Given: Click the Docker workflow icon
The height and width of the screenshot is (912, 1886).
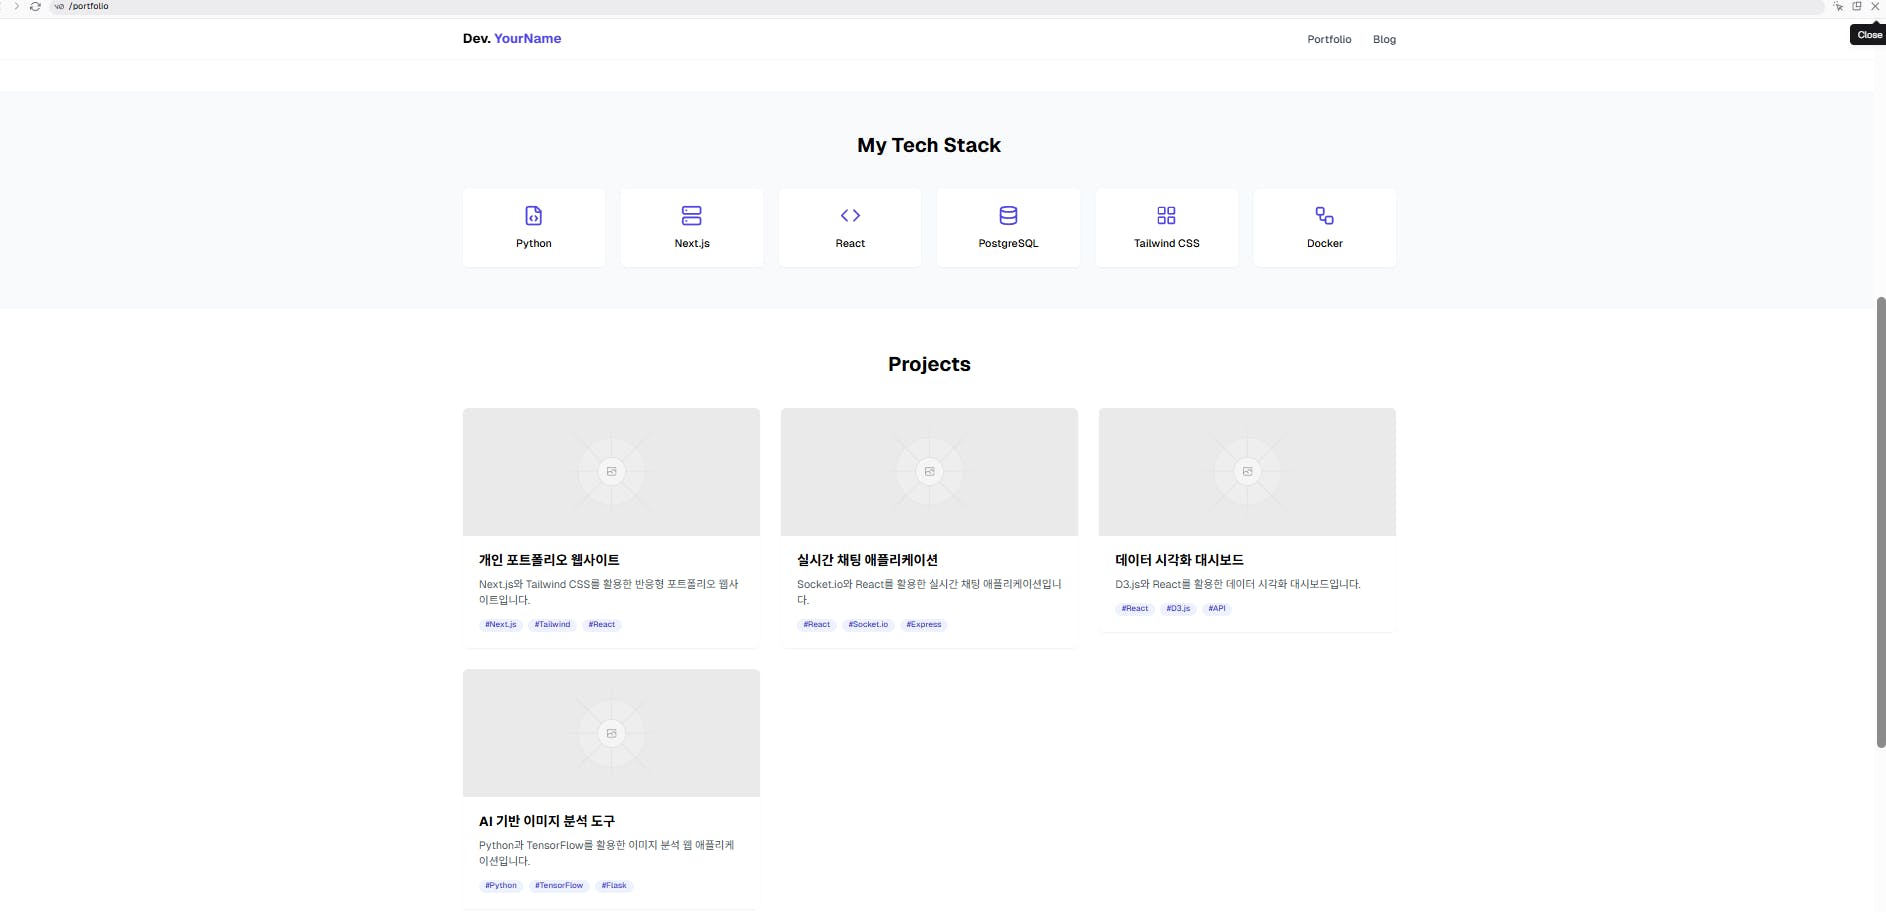Looking at the screenshot, I should [x=1324, y=215].
